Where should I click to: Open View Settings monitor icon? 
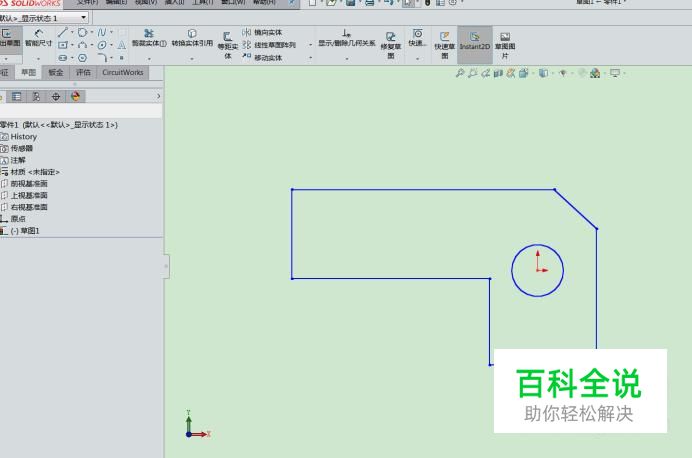coord(615,73)
